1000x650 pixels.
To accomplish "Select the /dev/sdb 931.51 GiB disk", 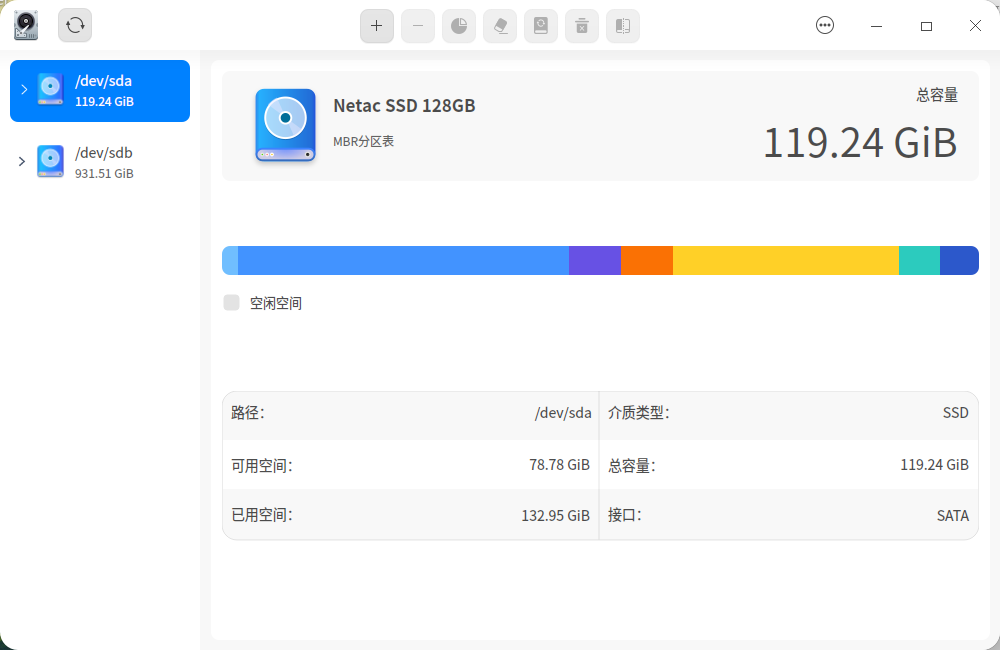I will 100,162.
